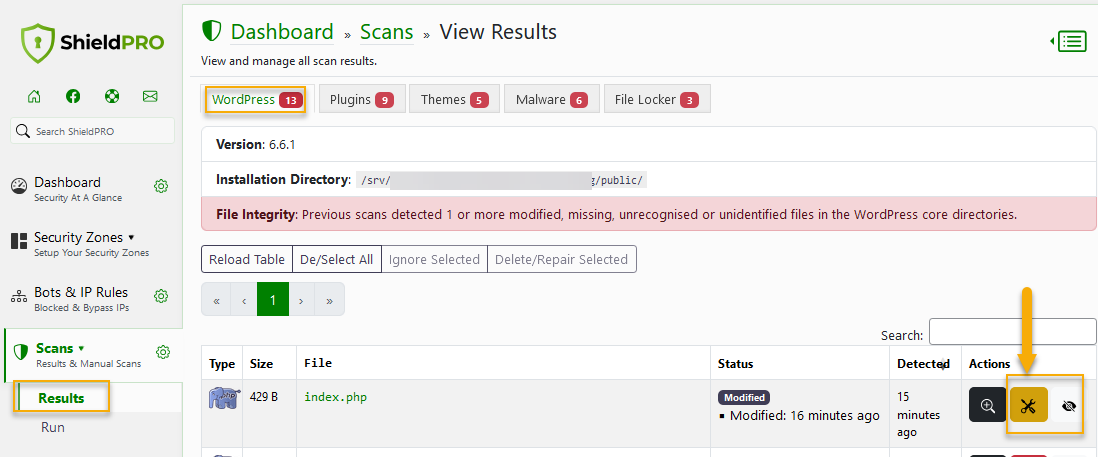Go to first page of results
The height and width of the screenshot is (457, 1098).
216,300
